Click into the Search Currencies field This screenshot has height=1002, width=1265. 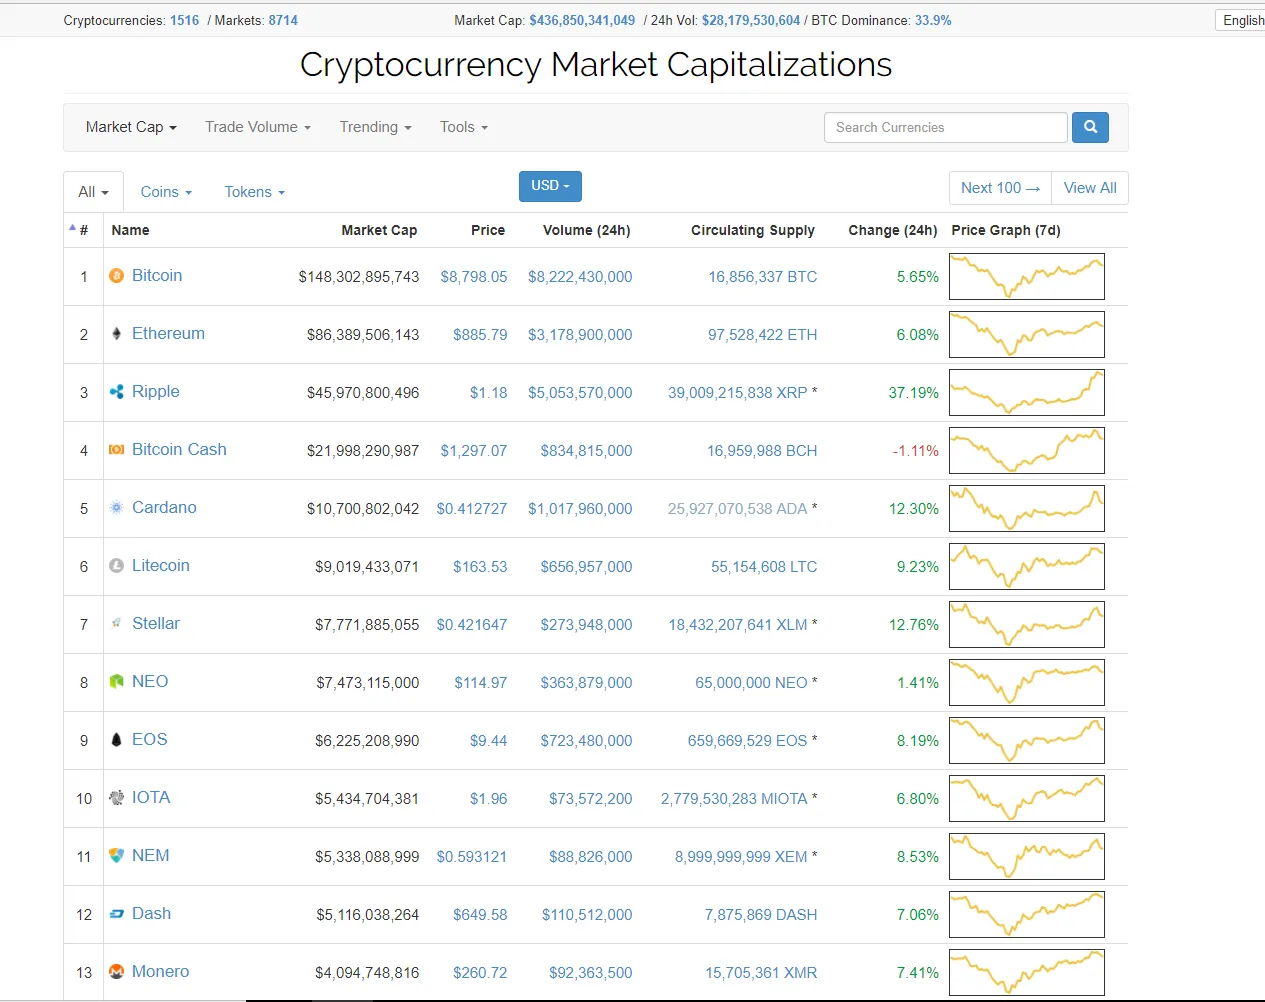pos(945,127)
